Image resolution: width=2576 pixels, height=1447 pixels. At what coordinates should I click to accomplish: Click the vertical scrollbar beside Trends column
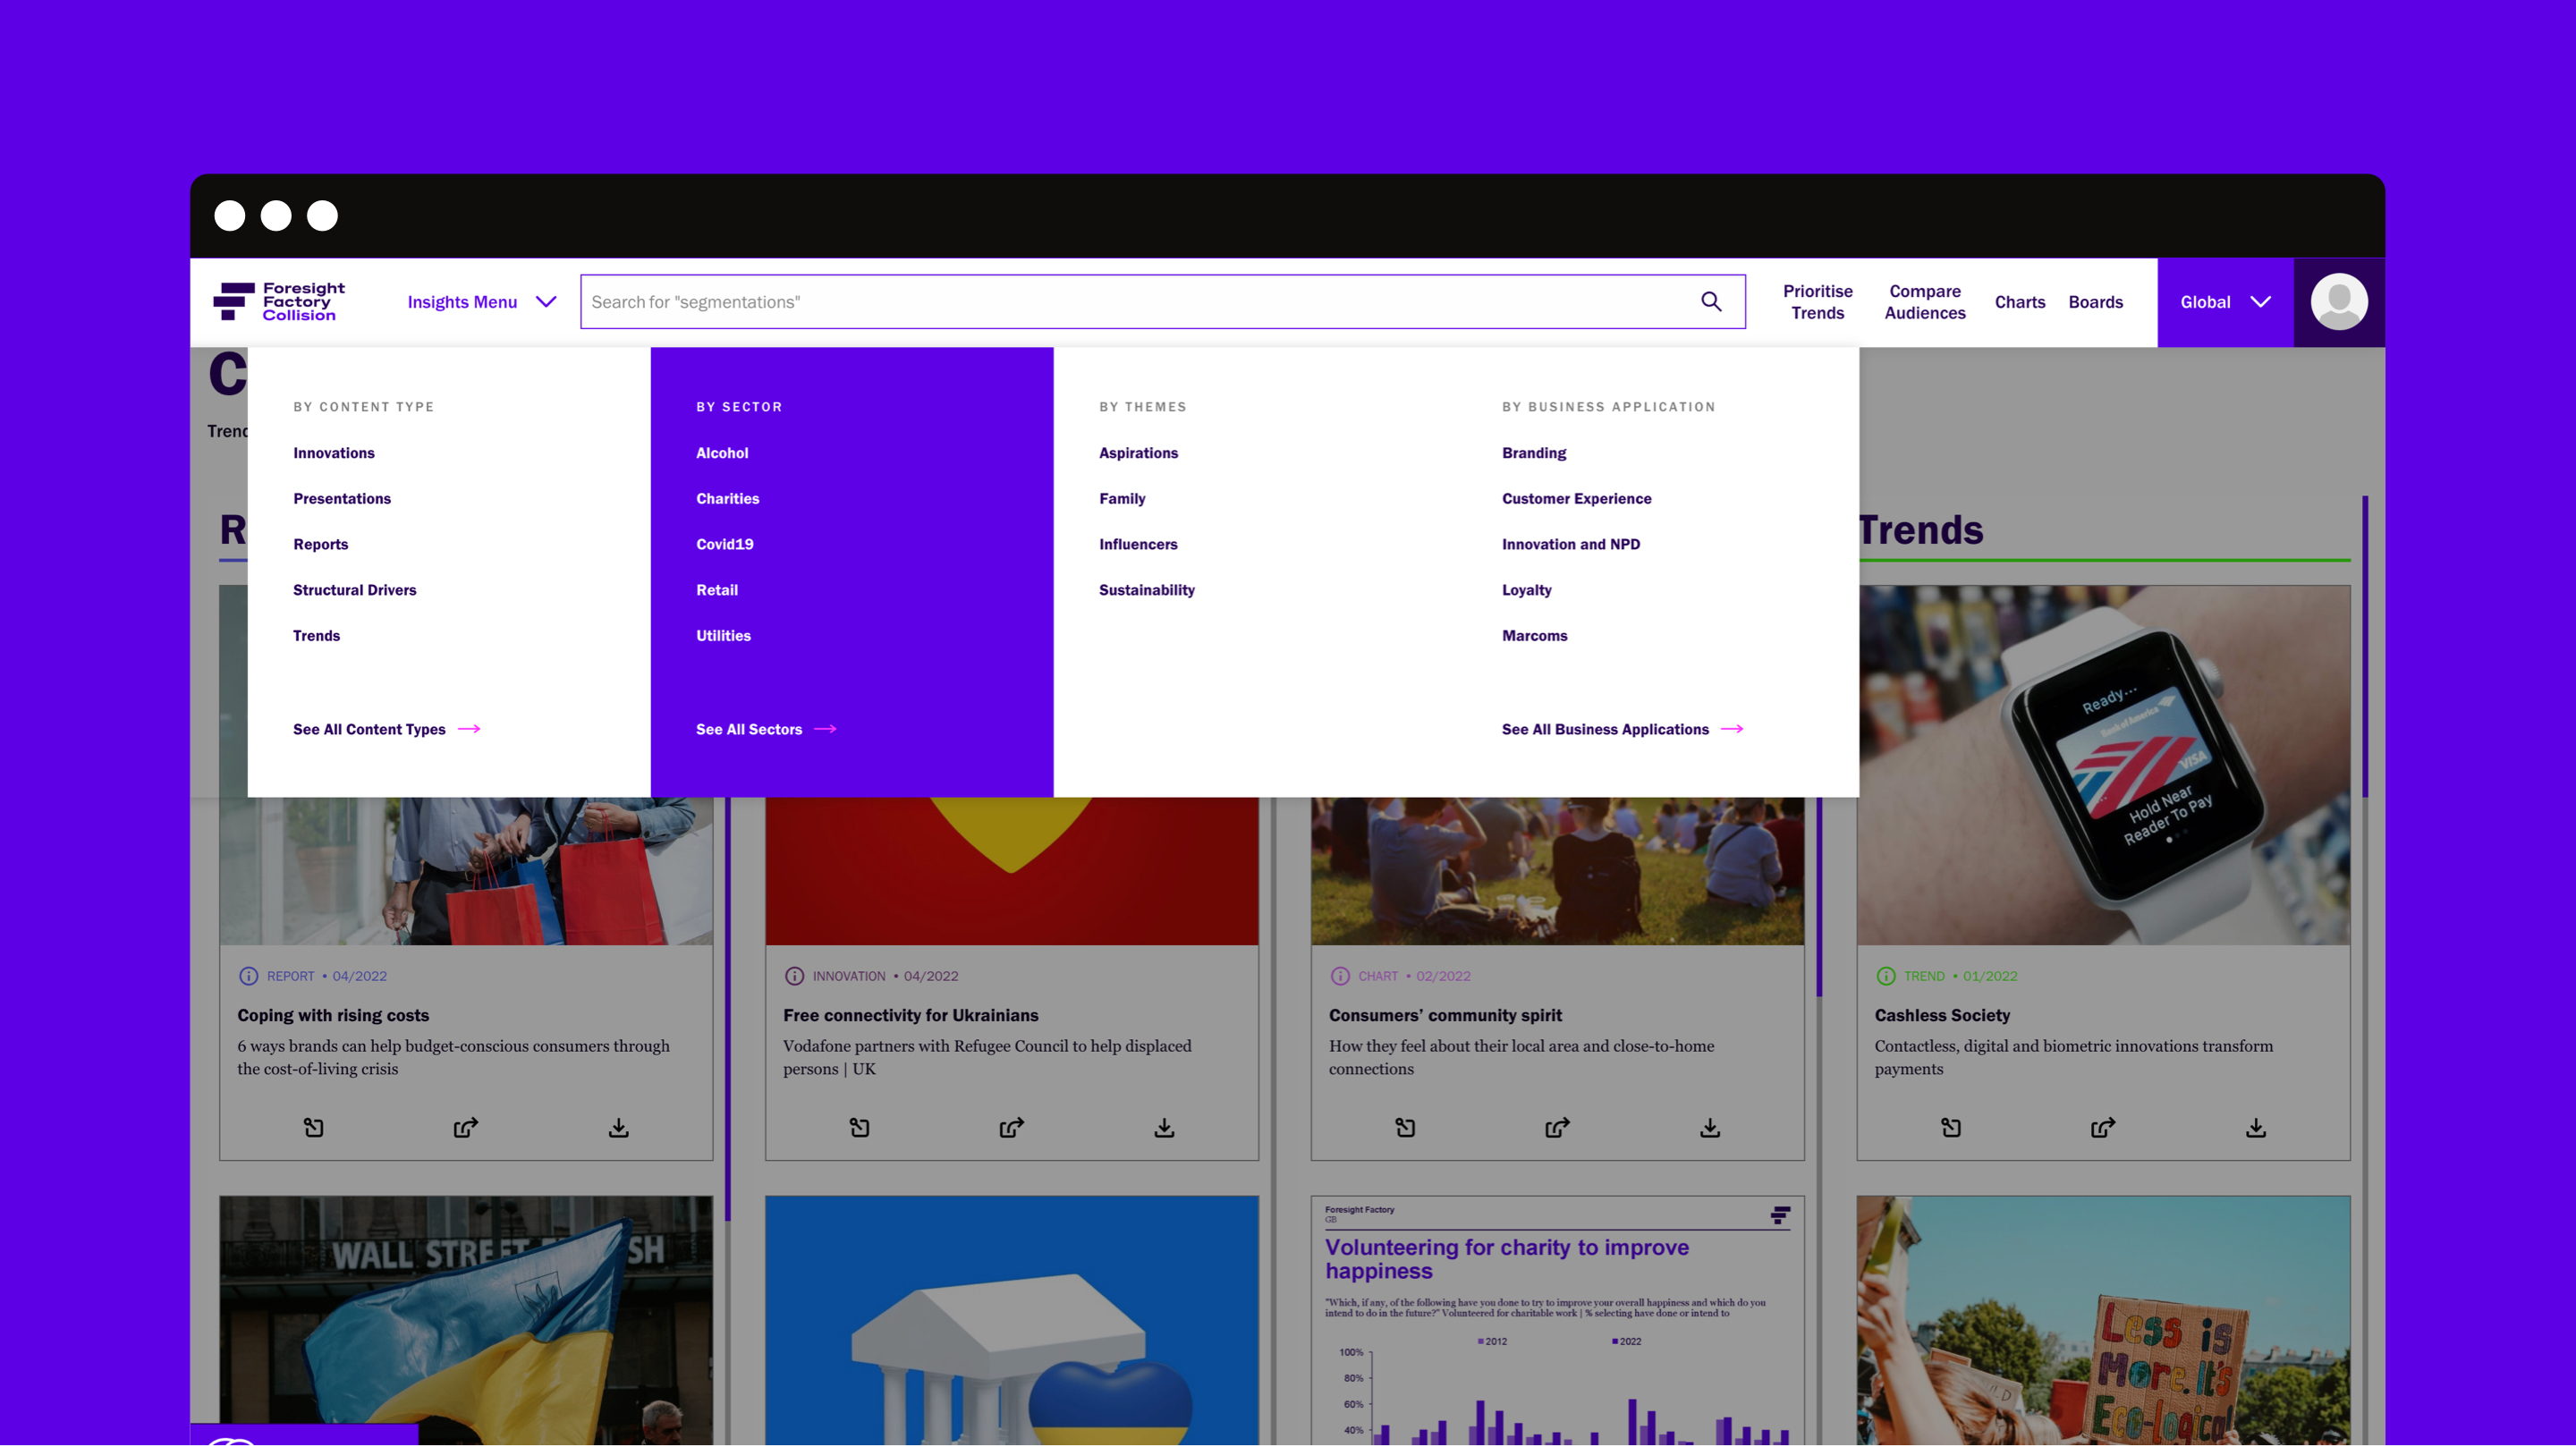coord(2364,646)
